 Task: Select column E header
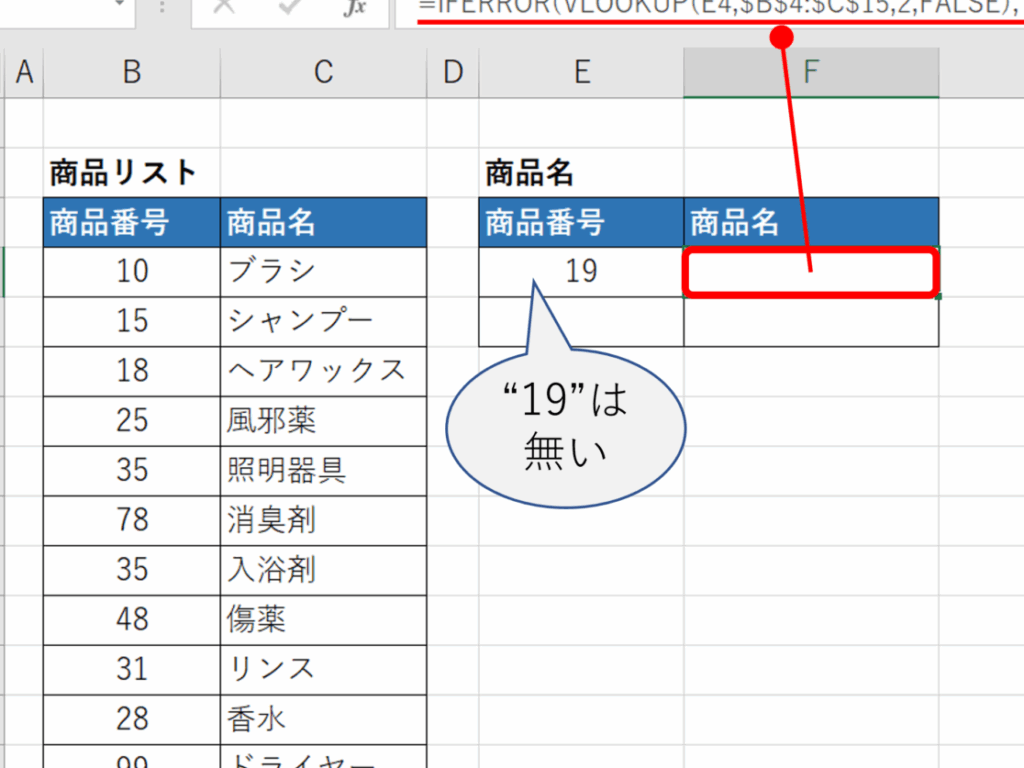[581, 73]
